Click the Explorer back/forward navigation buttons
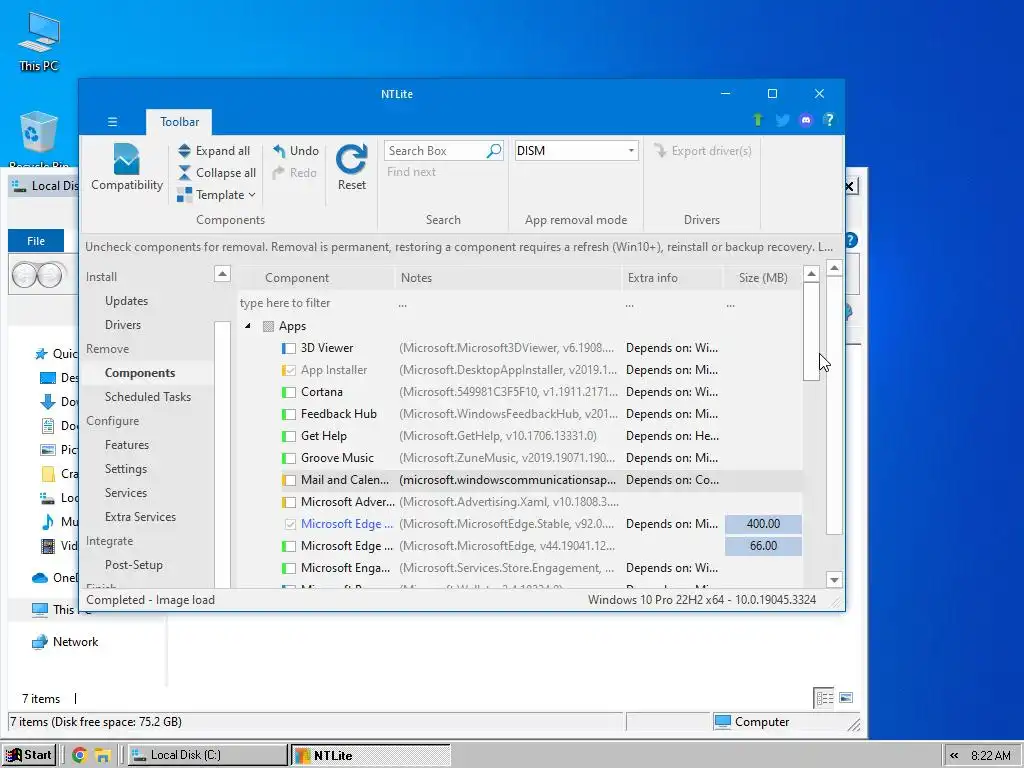1024x768 pixels. [x=39, y=275]
